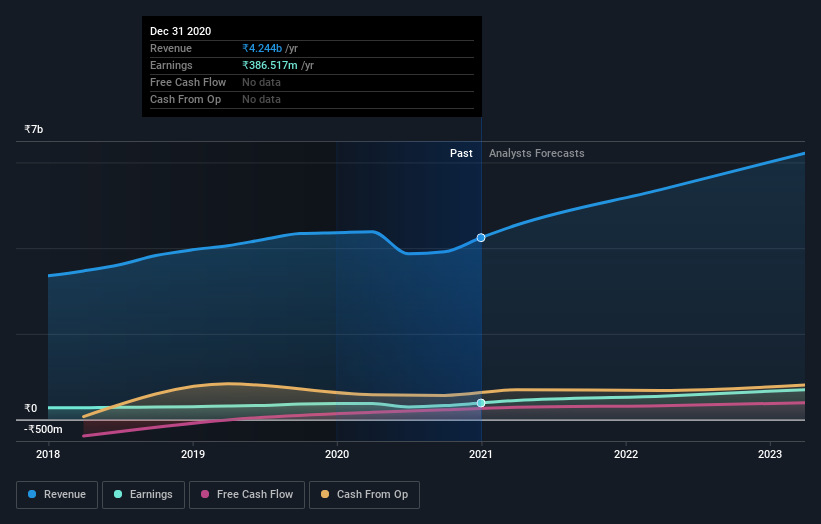The image size is (821, 524).
Task: Toggle the Earnings legend button
Action: [143, 495]
